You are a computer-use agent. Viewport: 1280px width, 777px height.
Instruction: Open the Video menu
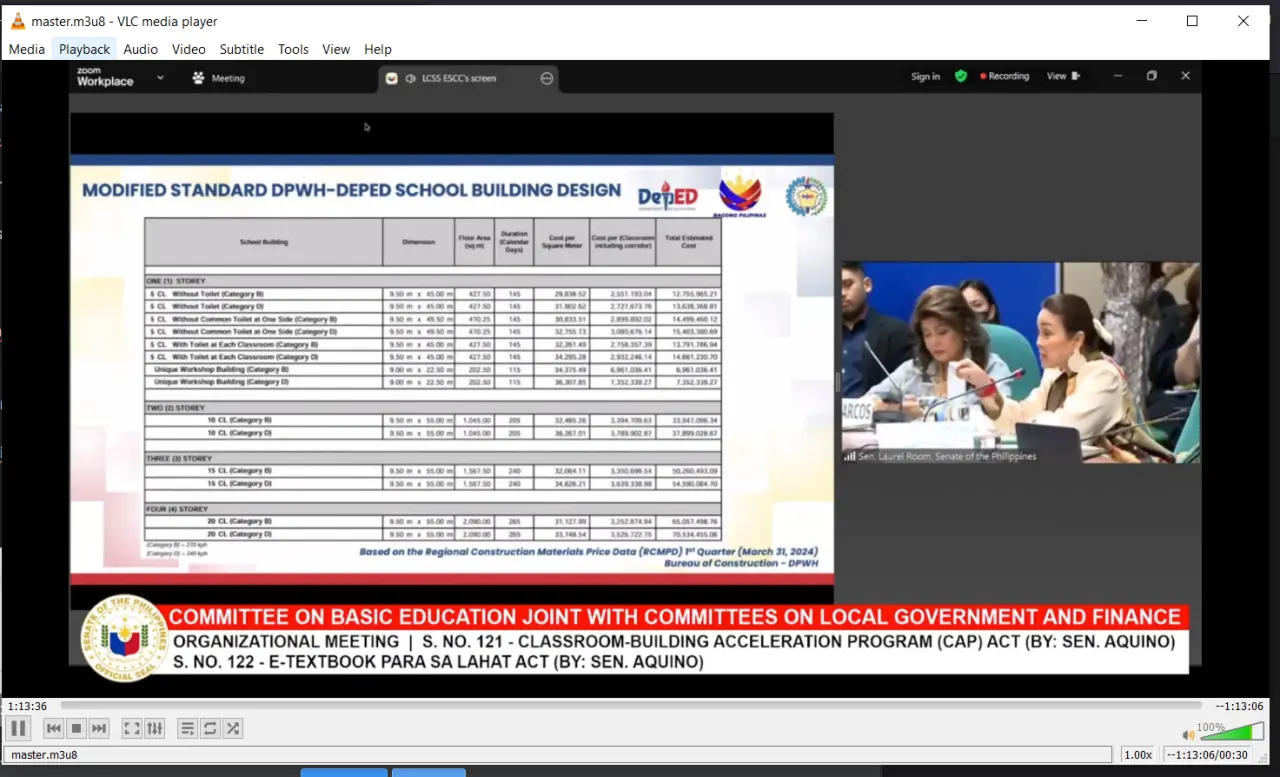pos(188,49)
